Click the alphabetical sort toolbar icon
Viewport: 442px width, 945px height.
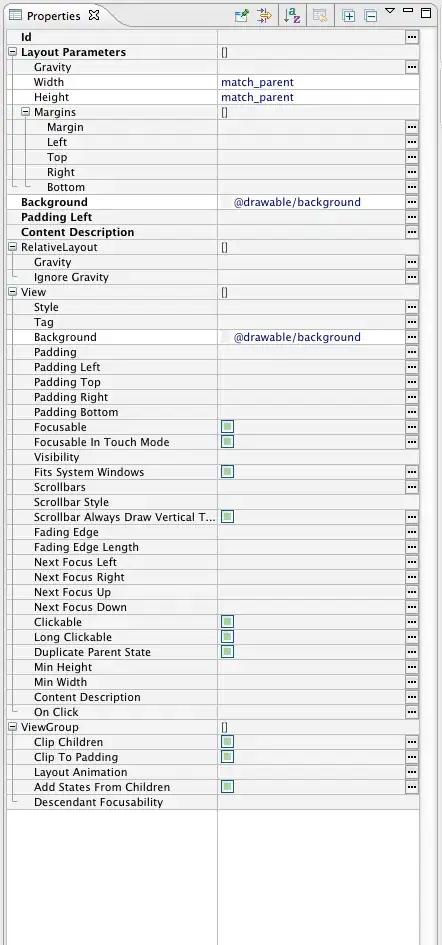point(292,16)
